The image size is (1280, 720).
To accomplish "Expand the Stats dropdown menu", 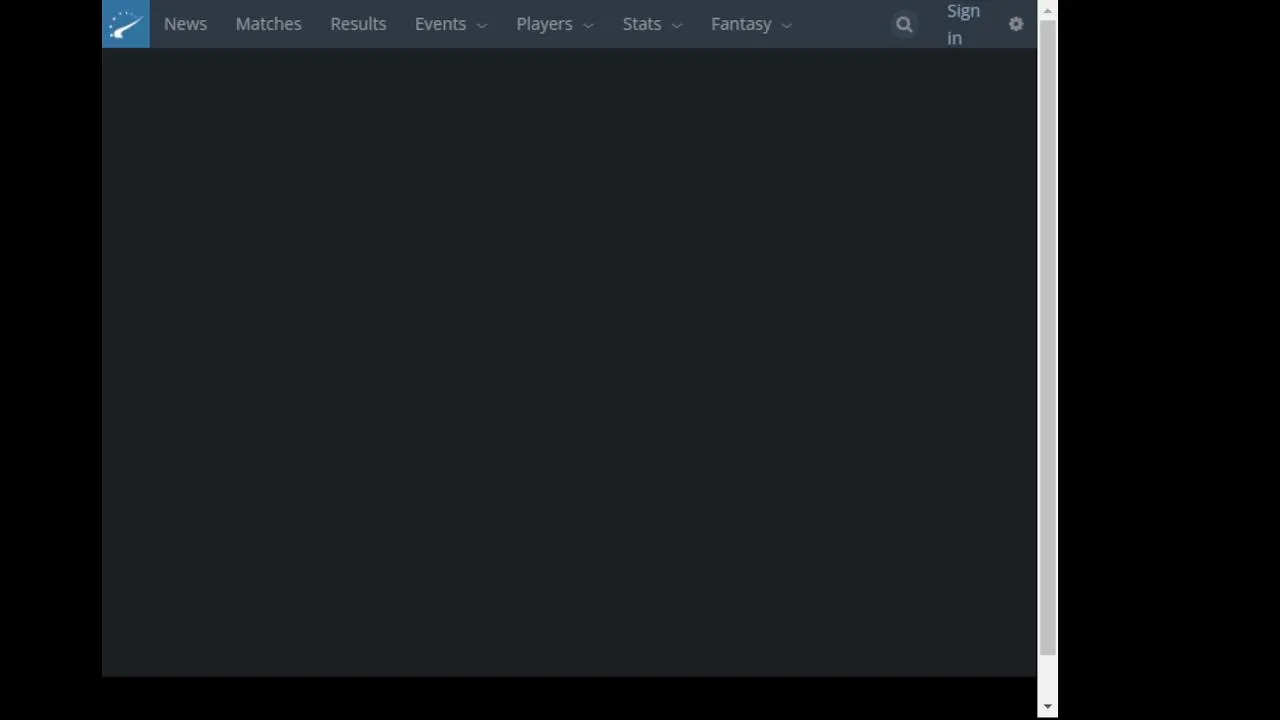I will [x=652, y=24].
